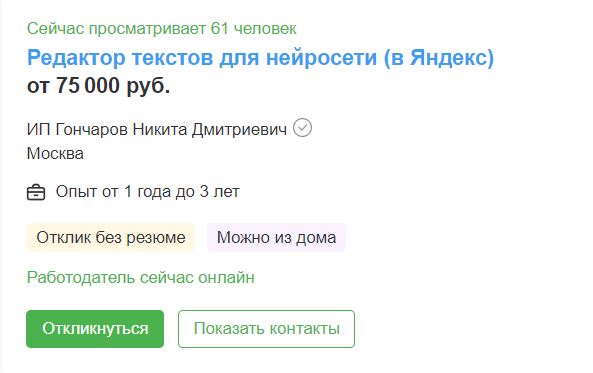Click the word Редактор in the vacancy title

pyautogui.click(x=76, y=58)
